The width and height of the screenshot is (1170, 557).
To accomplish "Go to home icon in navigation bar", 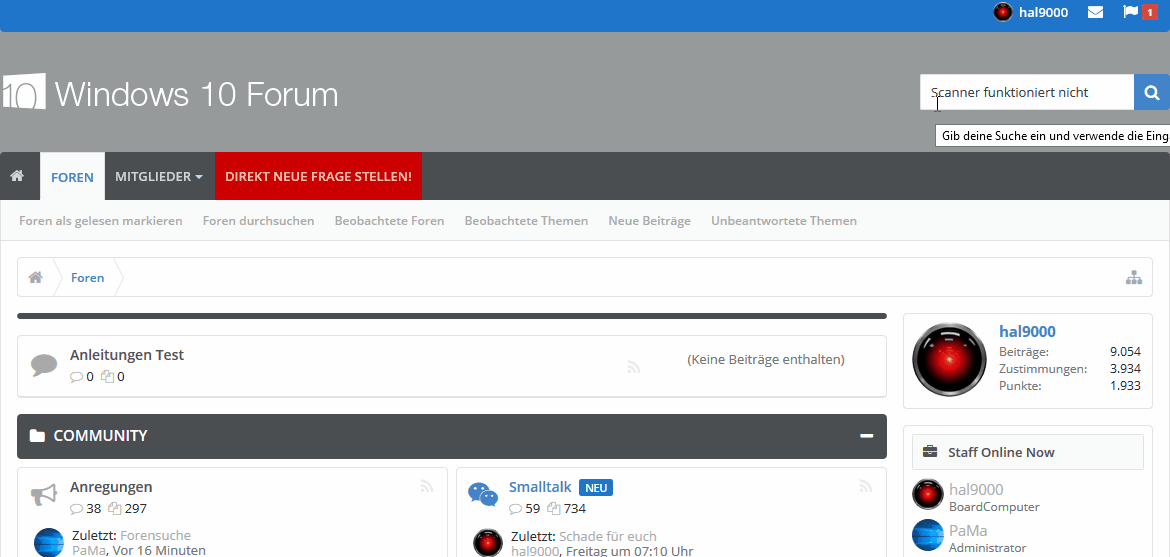I will (16, 176).
